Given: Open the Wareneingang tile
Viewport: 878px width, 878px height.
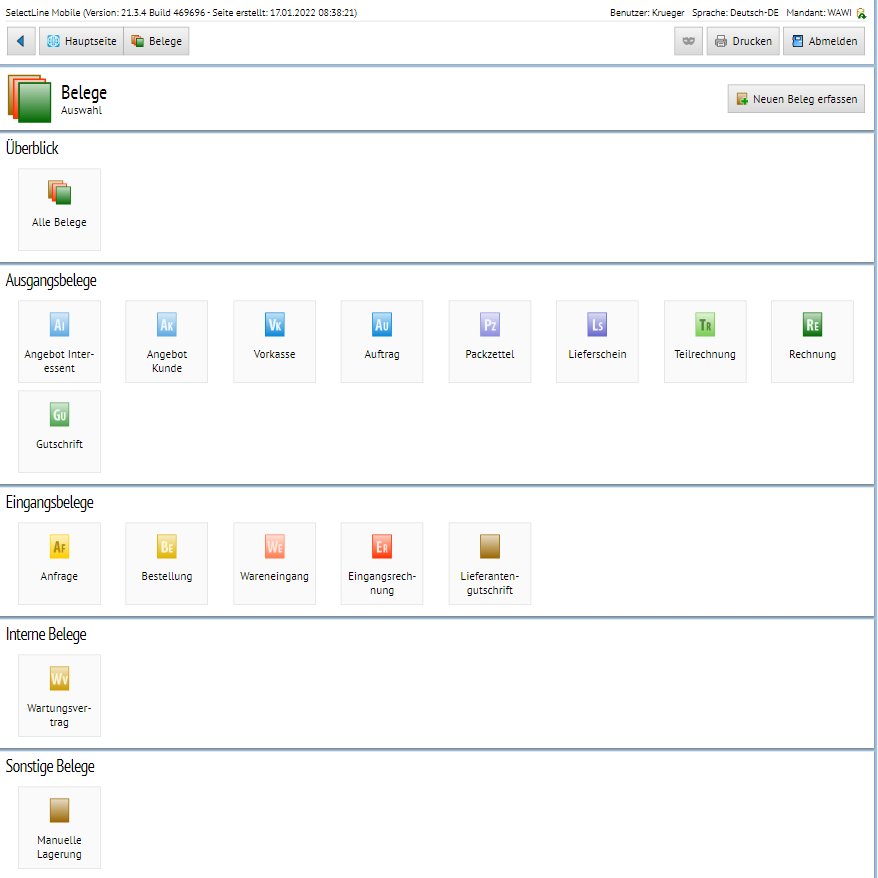Looking at the screenshot, I should (x=274, y=564).
